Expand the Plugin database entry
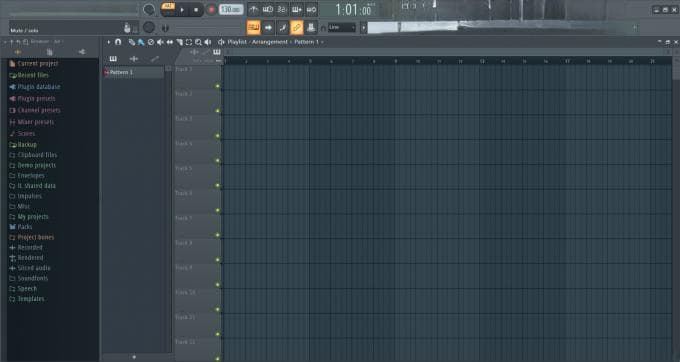 tap(35, 87)
